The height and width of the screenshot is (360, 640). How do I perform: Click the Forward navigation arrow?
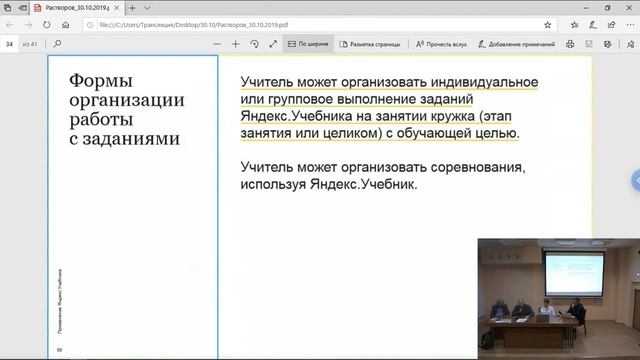[28, 25]
